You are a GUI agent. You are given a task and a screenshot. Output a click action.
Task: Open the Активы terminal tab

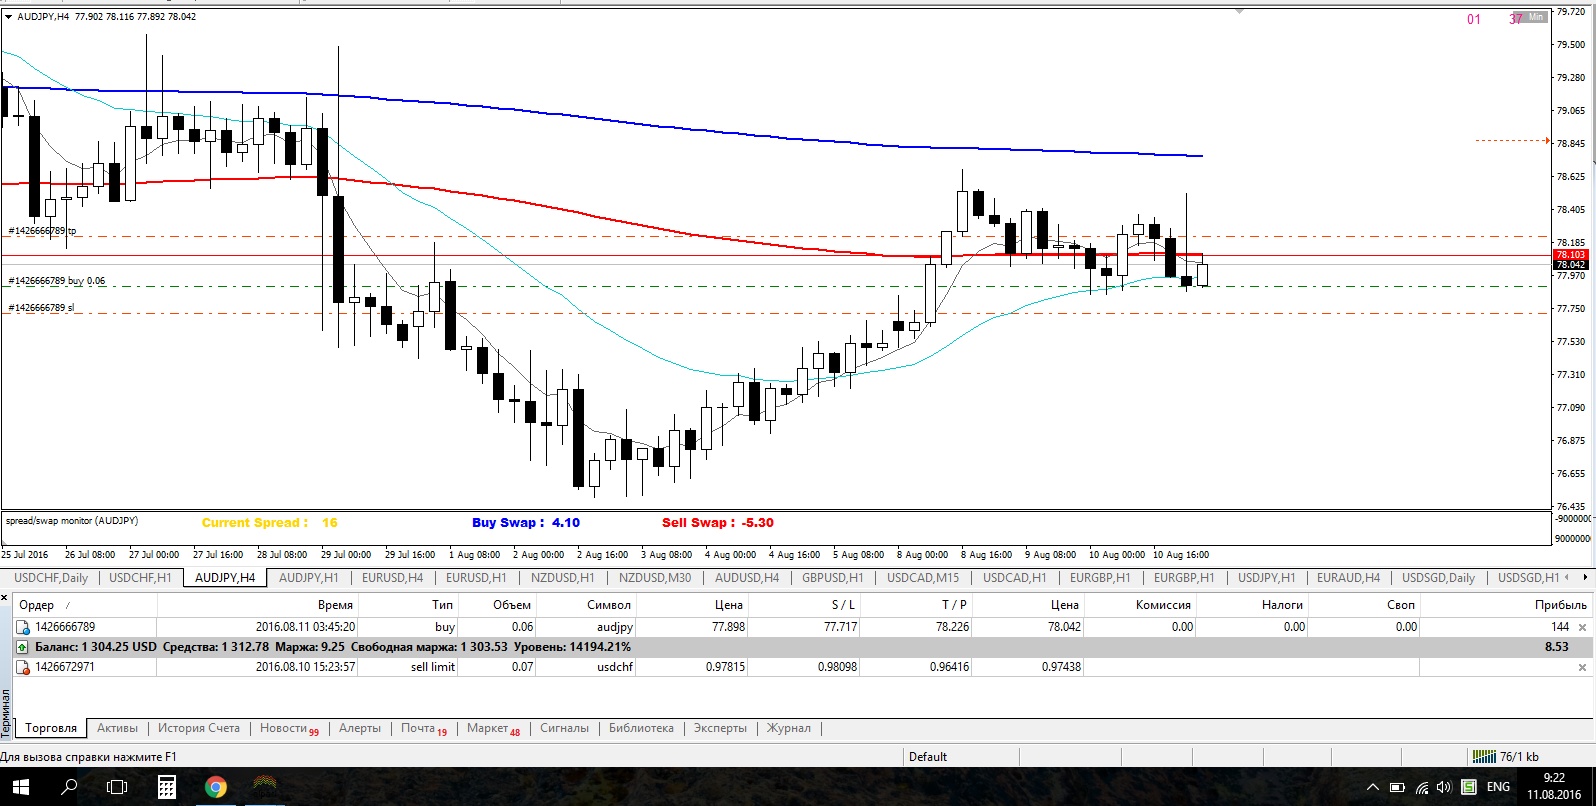tap(117, 728)
